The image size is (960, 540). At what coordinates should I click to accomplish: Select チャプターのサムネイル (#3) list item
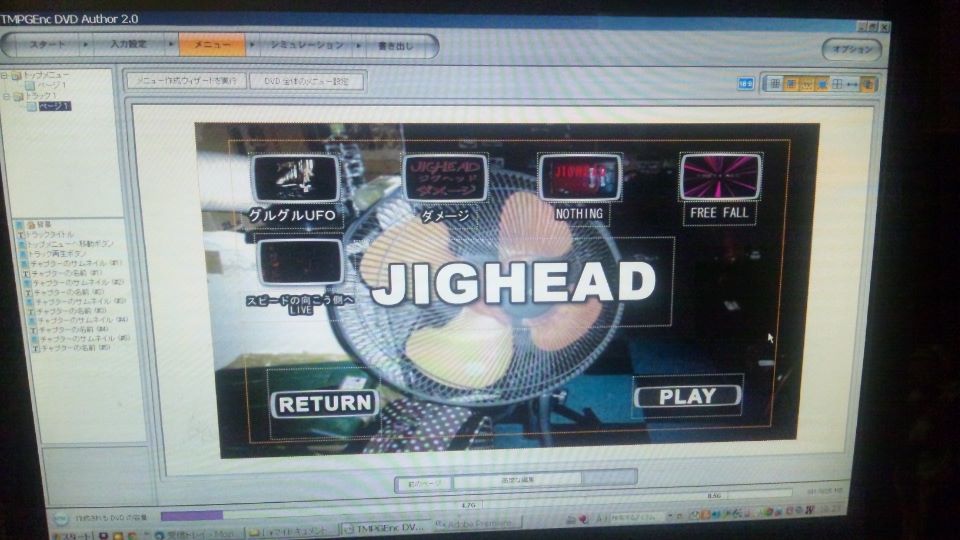click(x=80, y=301)
